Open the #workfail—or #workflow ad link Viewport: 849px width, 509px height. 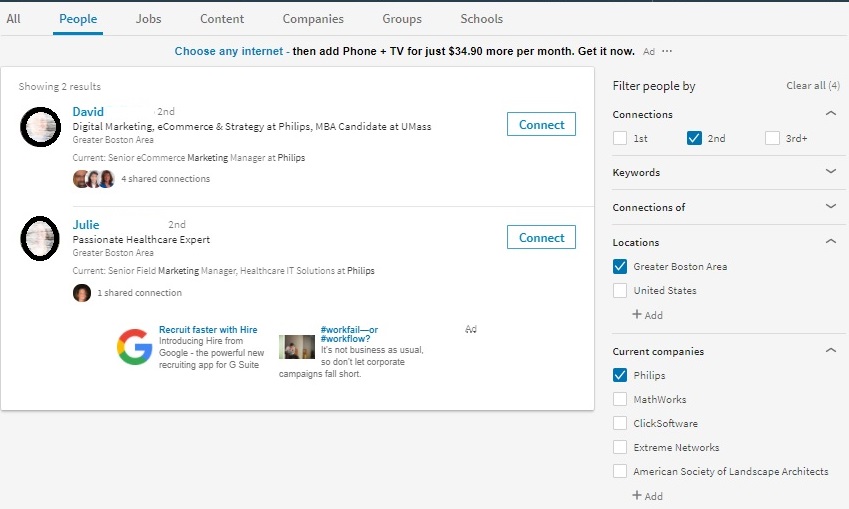tap(349, 334)
